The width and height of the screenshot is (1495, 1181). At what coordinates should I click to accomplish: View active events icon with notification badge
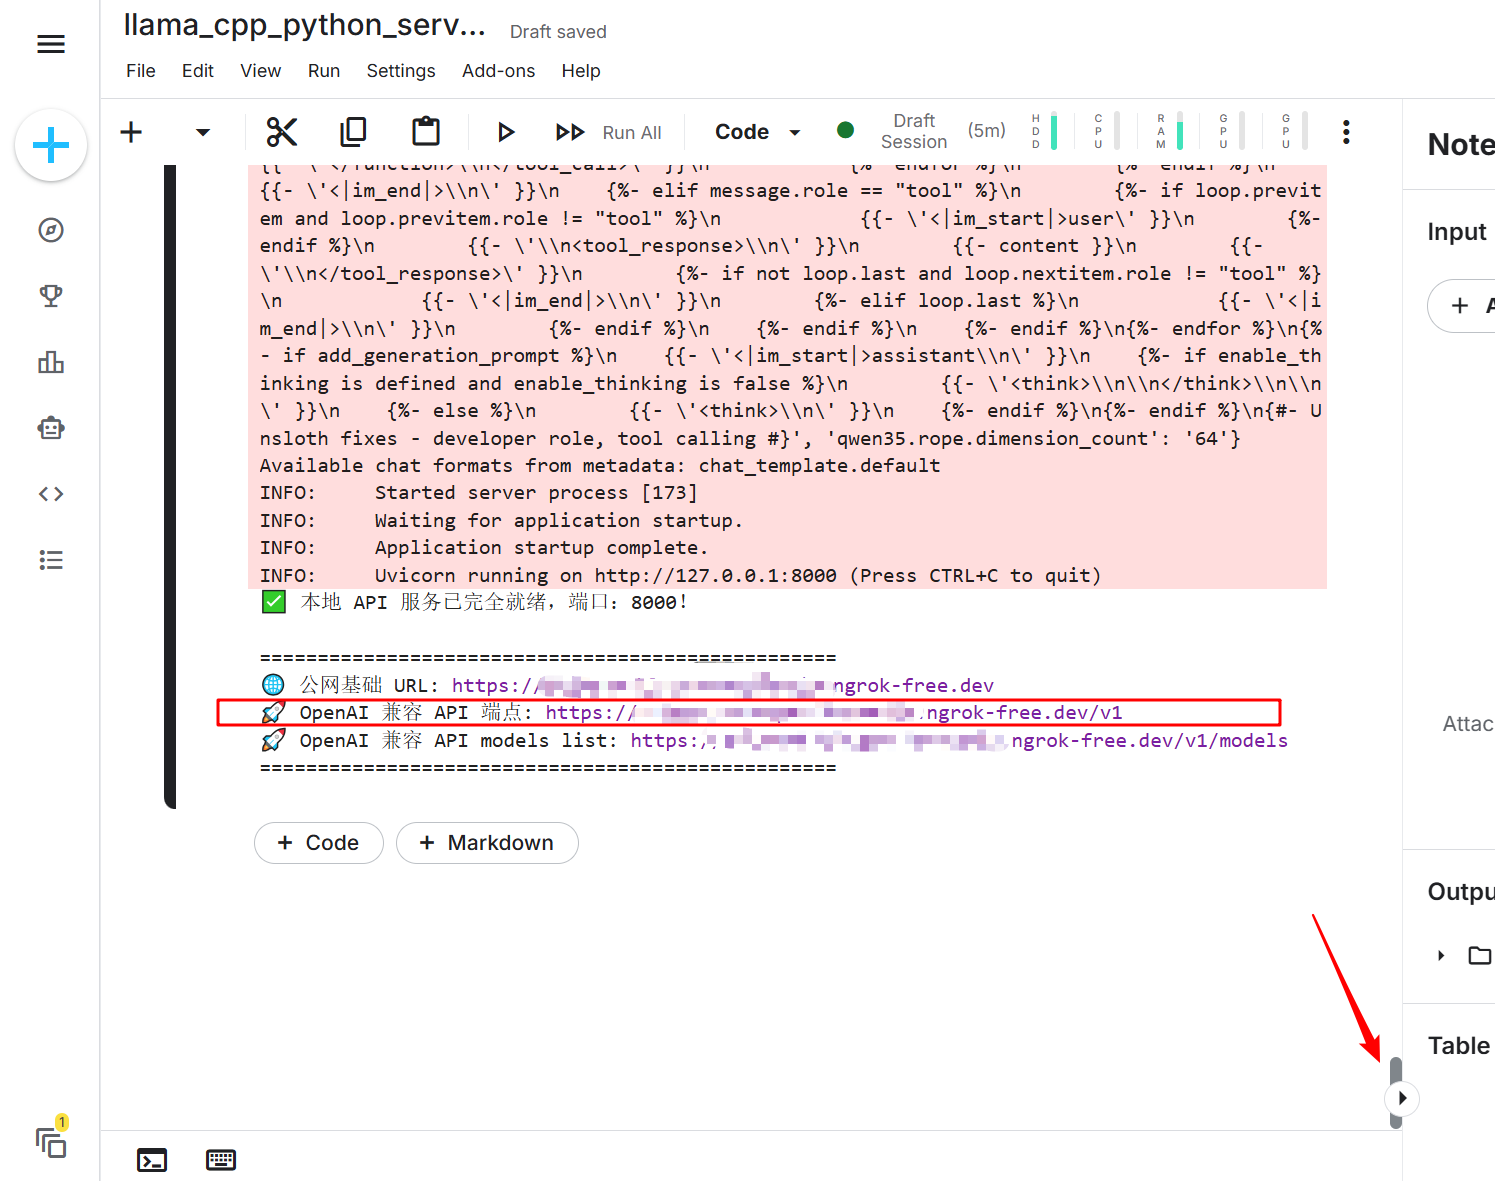pos(51,1141)
